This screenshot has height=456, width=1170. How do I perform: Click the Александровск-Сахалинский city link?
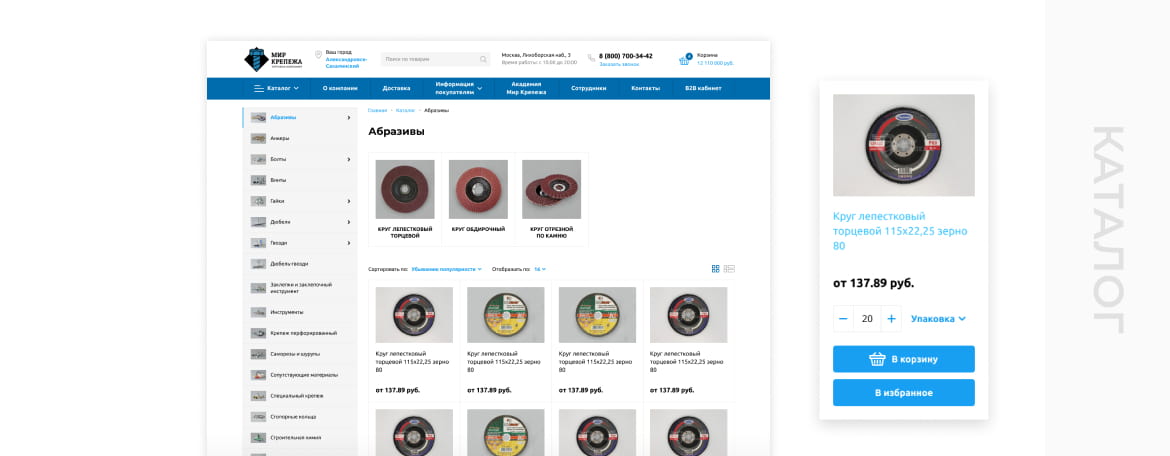345,63
